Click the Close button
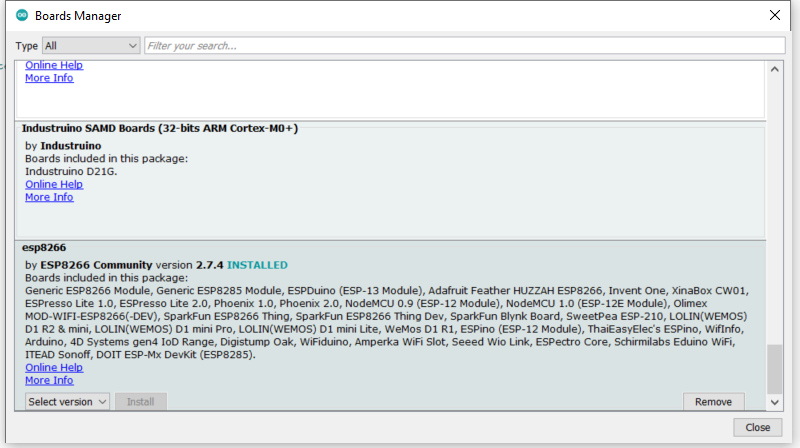 tap(758, 428)
